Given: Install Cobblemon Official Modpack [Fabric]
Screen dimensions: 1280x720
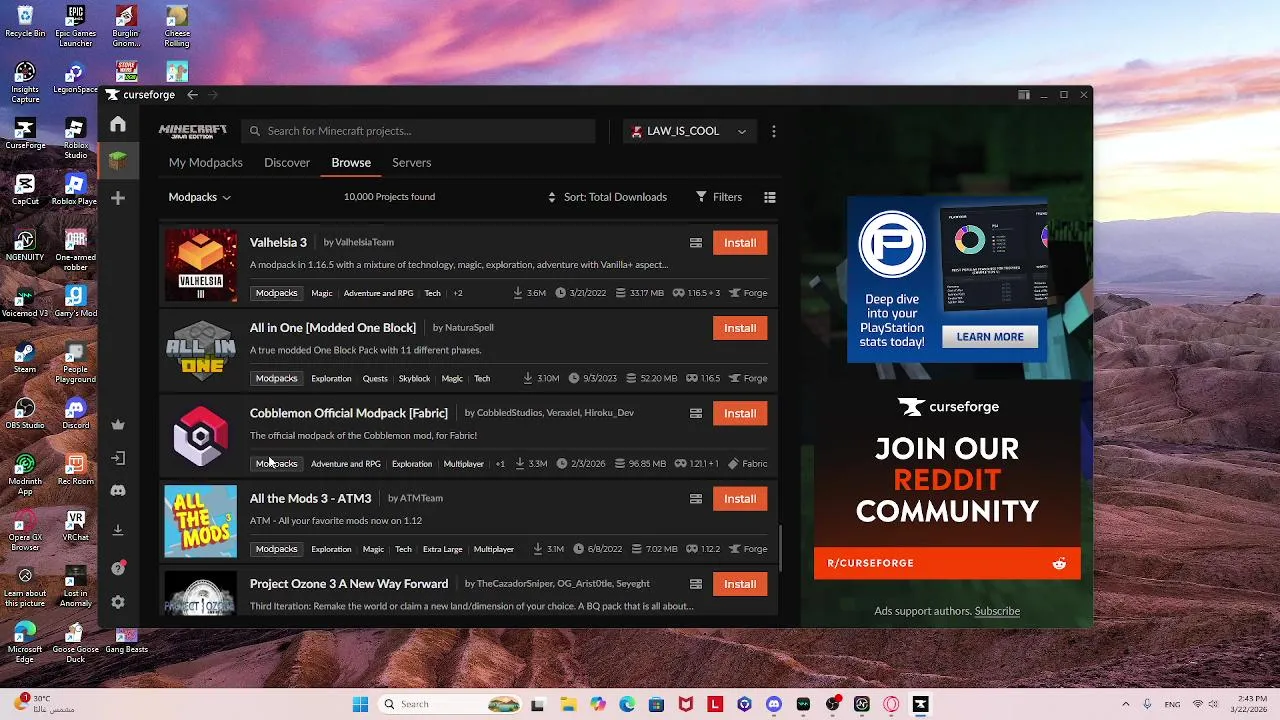Looking at the screenshot, I should 740,413.
